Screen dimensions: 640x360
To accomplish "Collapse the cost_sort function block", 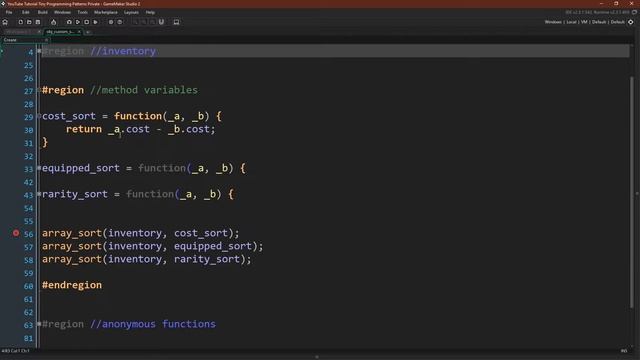I will 39,116.
